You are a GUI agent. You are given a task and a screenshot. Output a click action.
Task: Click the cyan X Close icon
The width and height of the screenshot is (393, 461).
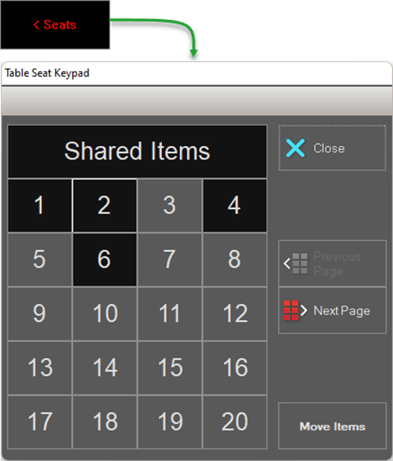(x=295, y=148)
